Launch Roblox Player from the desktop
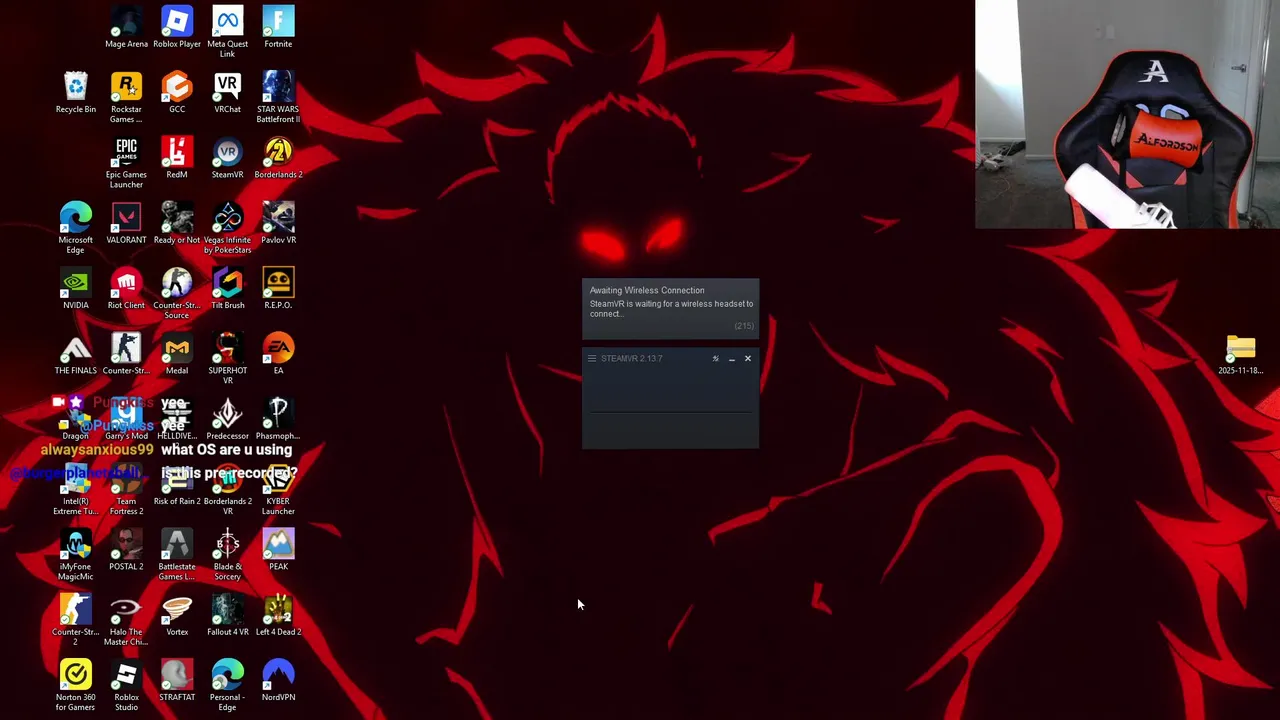The image size is (1280, 720). pyautogui.click(x=177, y=28)
